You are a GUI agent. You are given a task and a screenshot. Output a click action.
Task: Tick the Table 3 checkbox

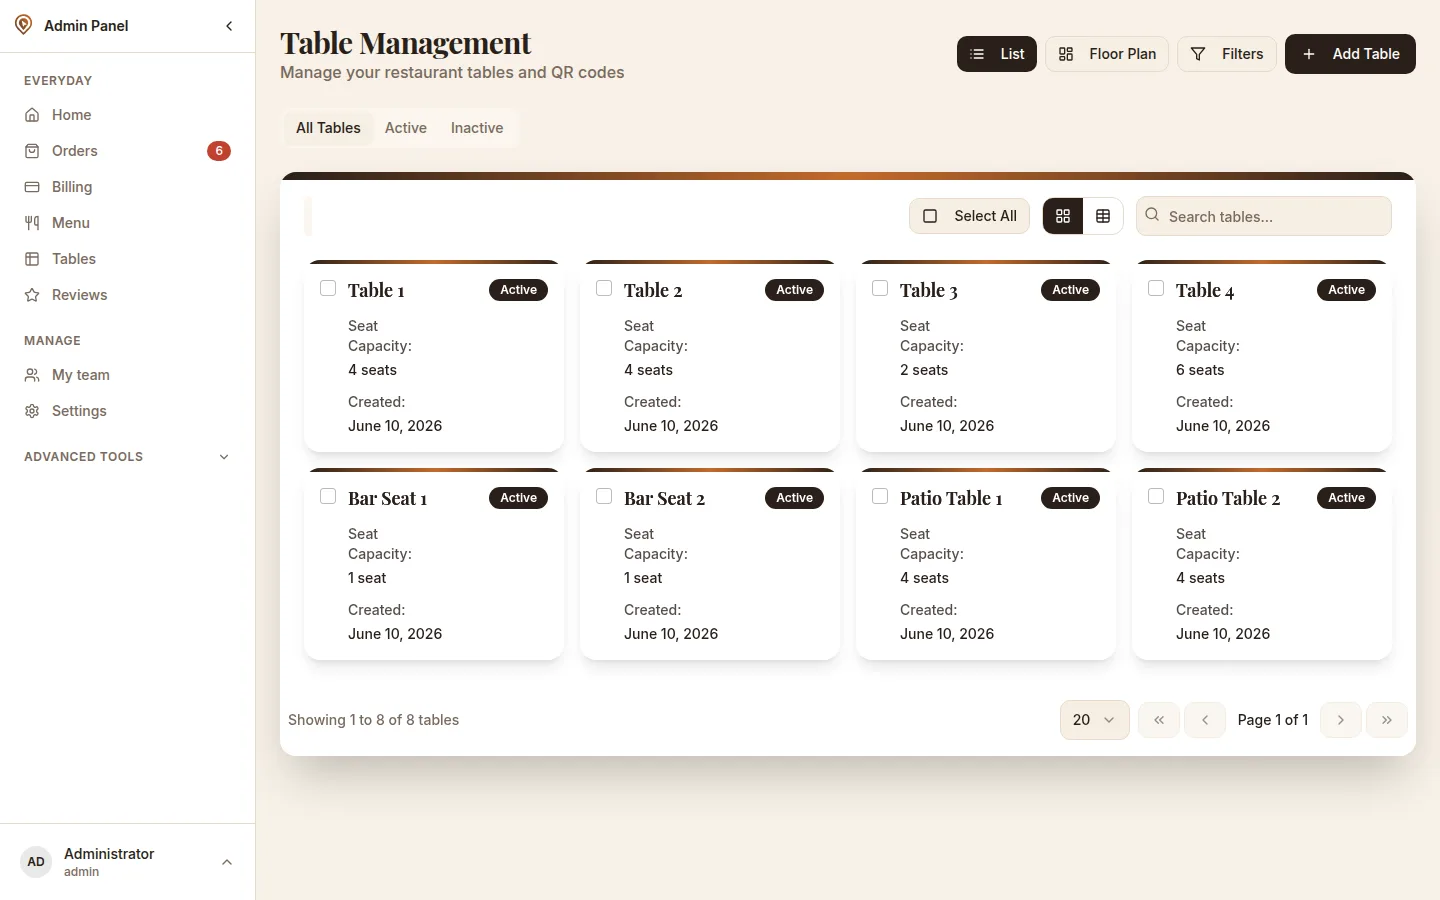[880, 288]
